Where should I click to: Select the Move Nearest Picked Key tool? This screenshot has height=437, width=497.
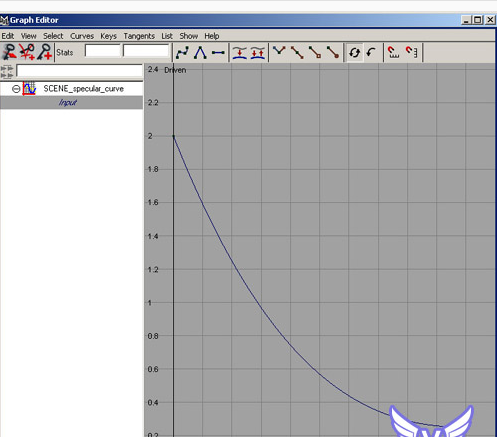coord(9,52)
